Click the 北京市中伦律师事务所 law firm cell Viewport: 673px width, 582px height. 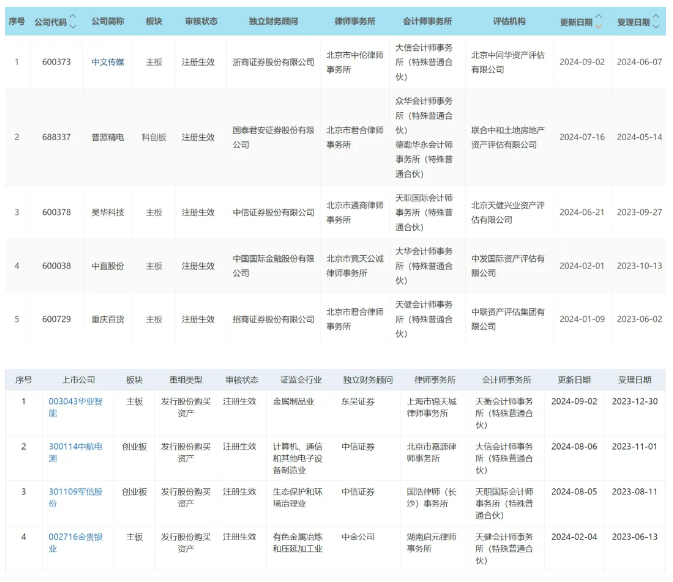pos(355,62)
